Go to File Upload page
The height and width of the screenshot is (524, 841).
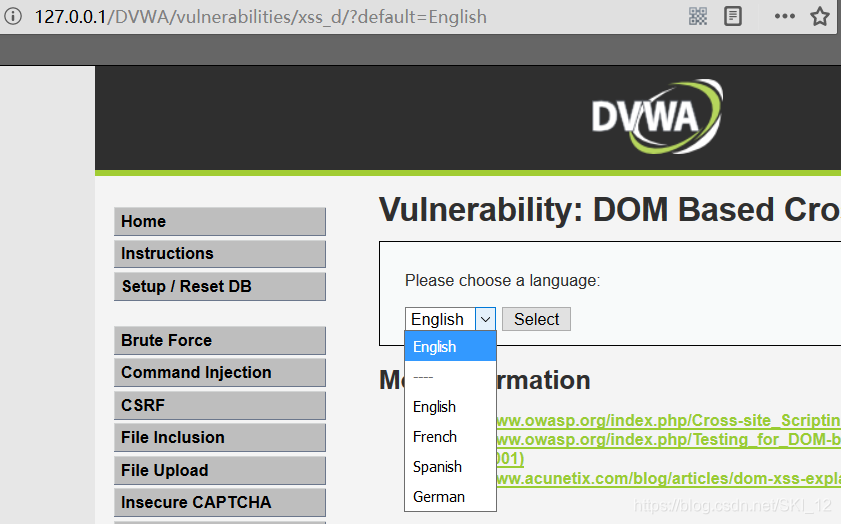220,470
